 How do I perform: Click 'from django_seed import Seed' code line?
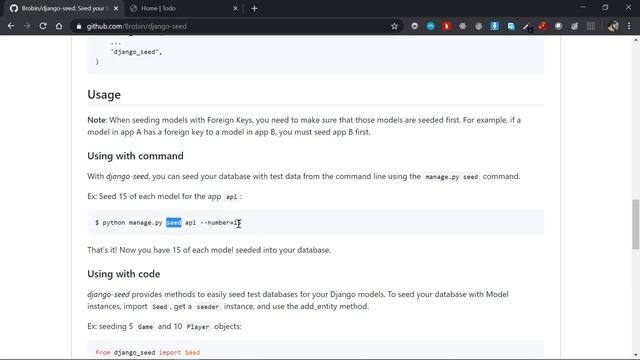pyautogui.click(x=148, y=353)
